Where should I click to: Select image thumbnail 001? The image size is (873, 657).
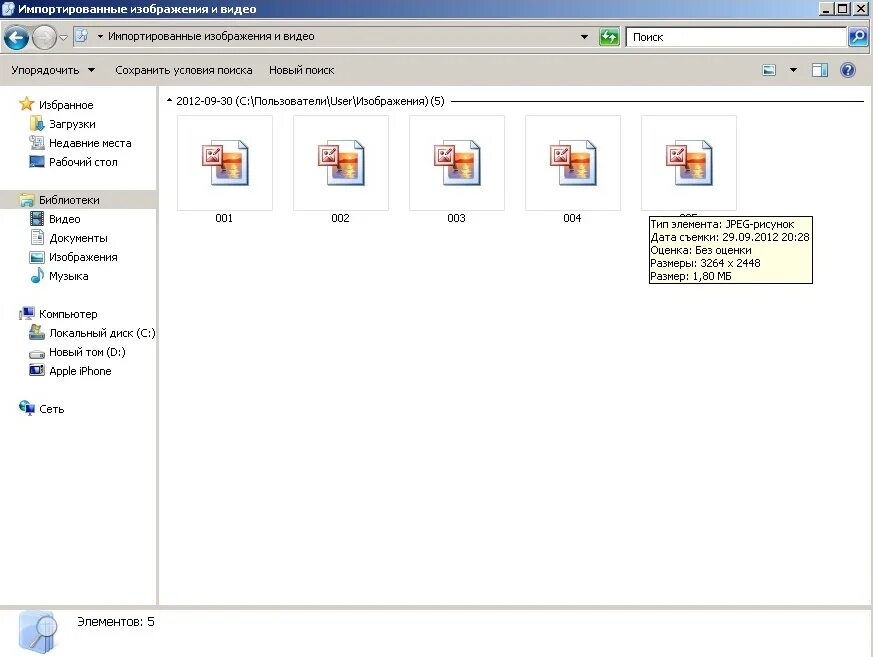pyautogui.click(x=225, y=163)
